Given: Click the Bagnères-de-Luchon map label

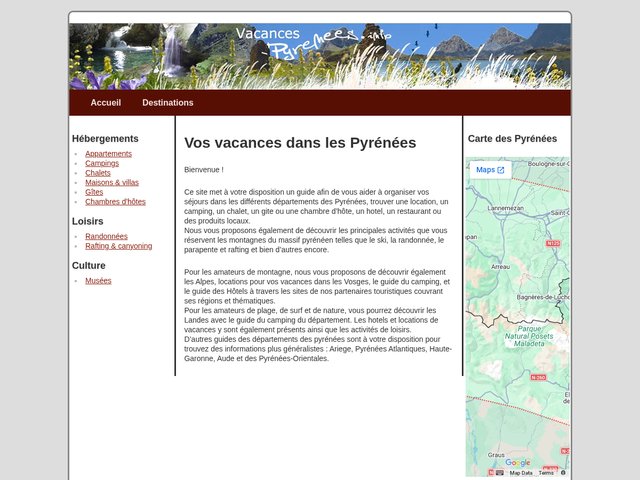Looking at the screenshot, I should (543, 297).
